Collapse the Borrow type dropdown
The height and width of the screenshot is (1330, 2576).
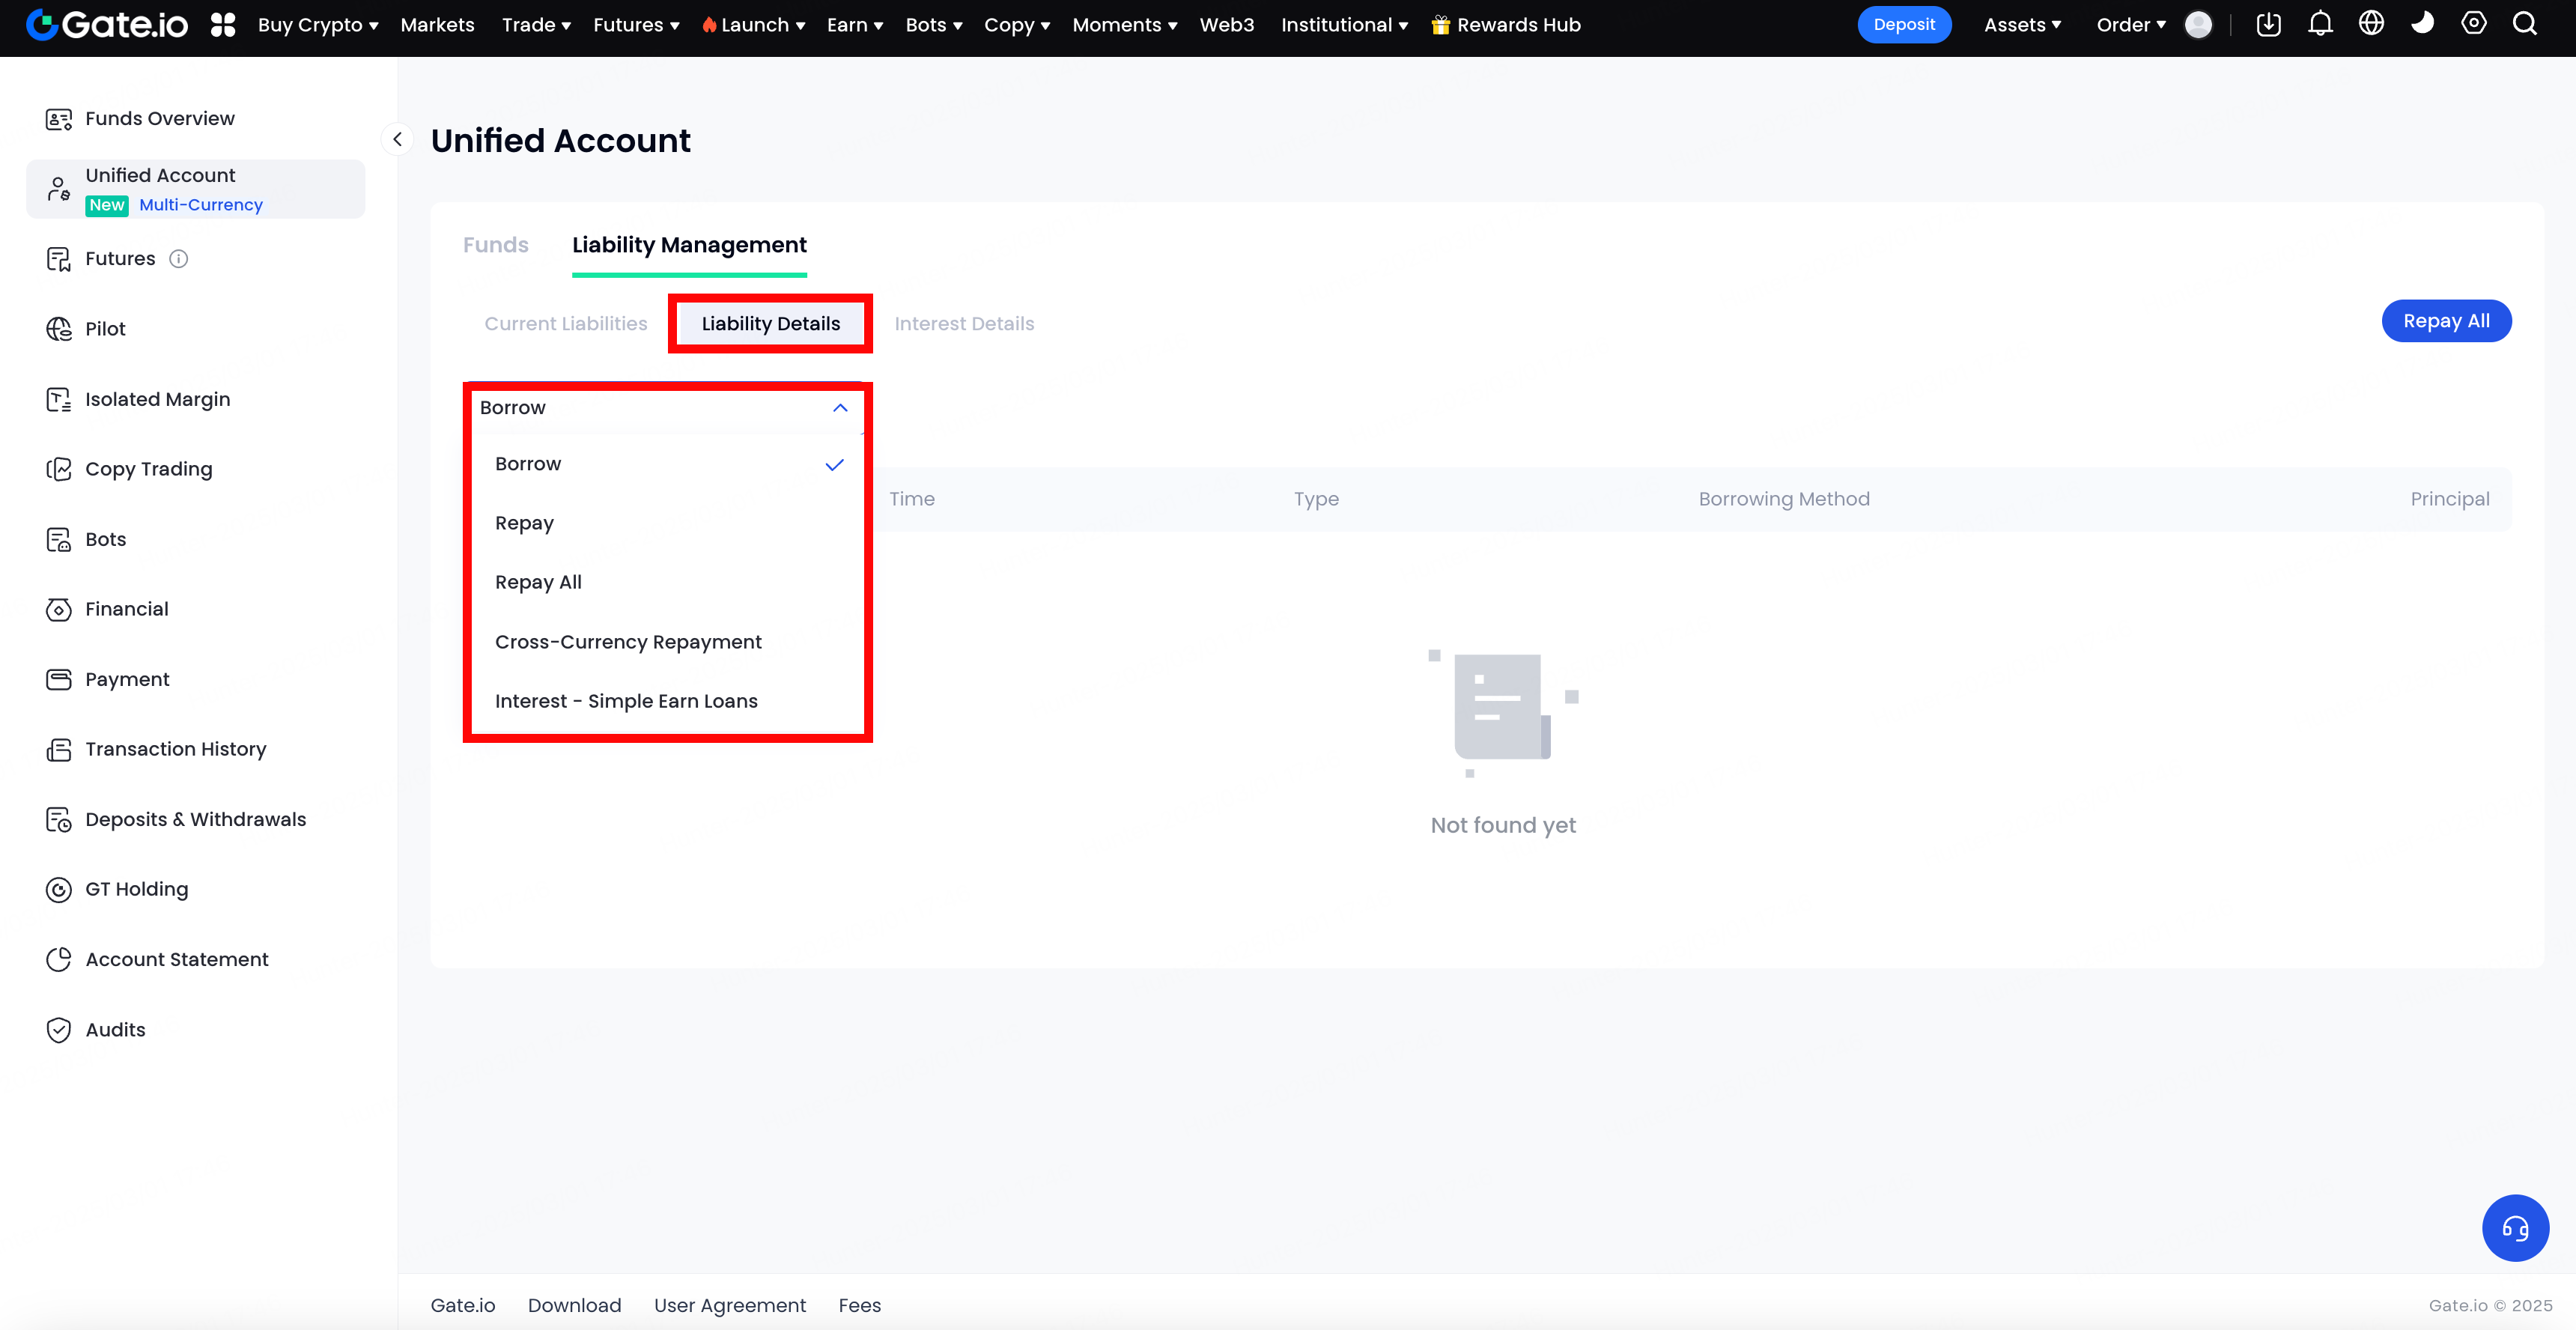(840, 408)
